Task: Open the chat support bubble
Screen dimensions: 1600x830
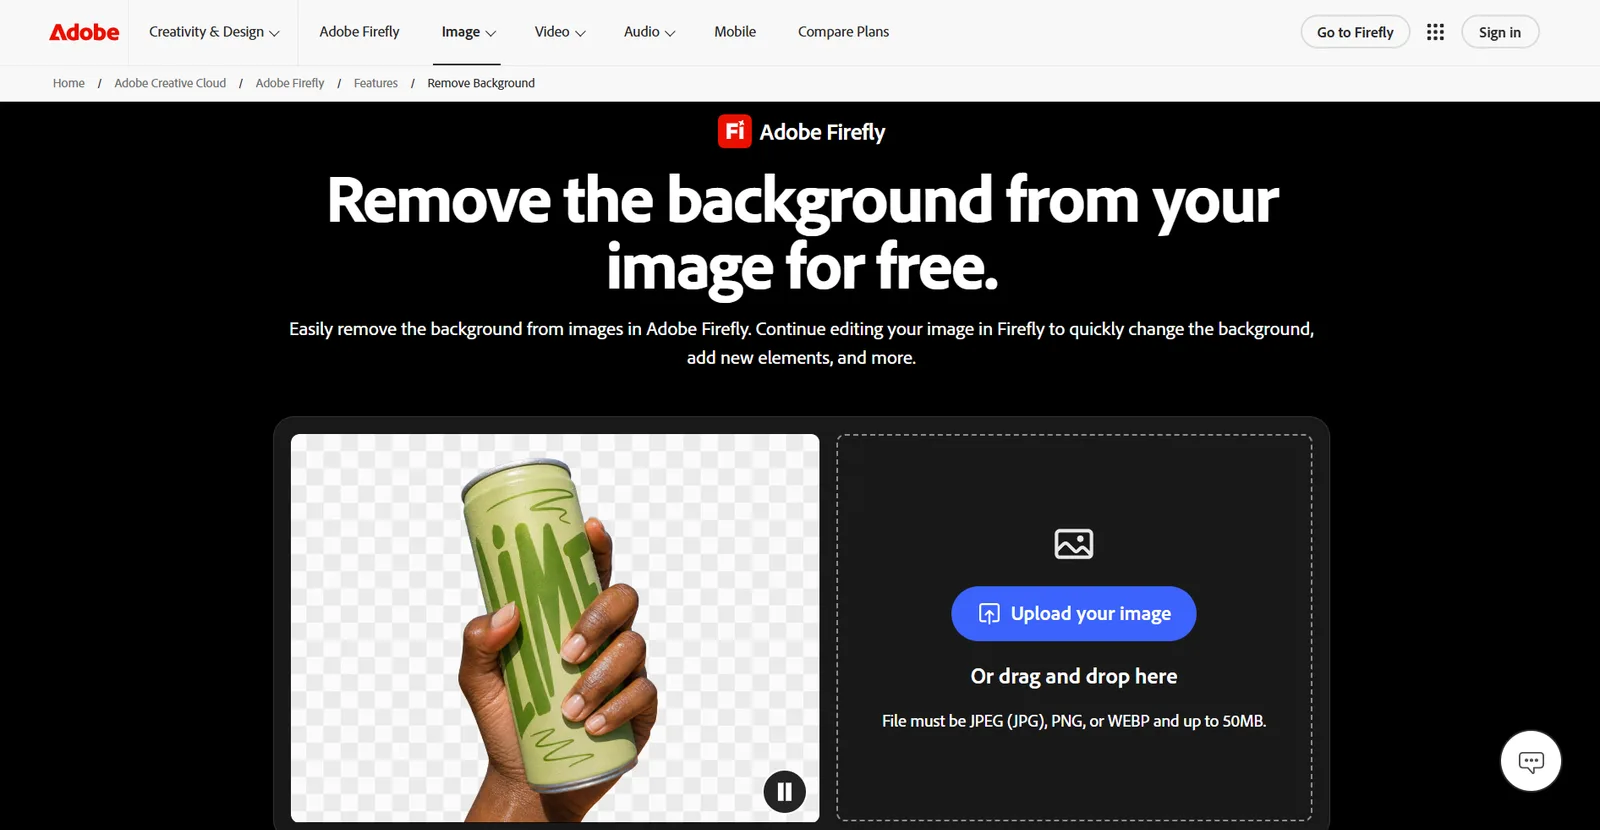Action: (1530, 761)
